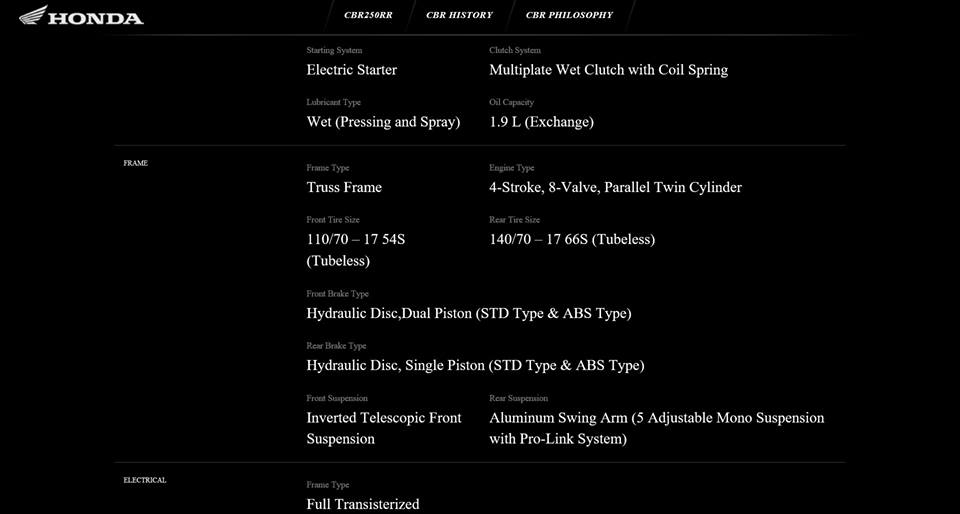The image size is (960, 514).
Task: Click the Honda wing logo
Action: point(34,15)
